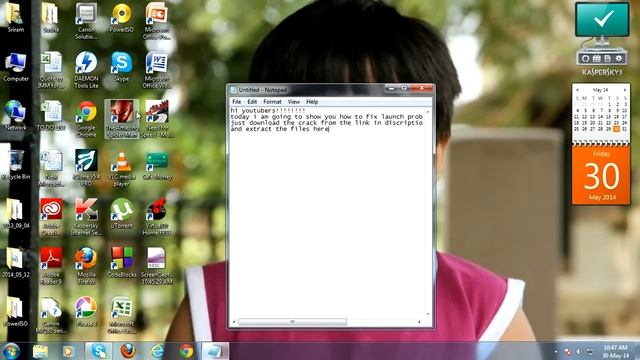
Task: Open Chrome from the taskbar
Action: tap(187, 351)
